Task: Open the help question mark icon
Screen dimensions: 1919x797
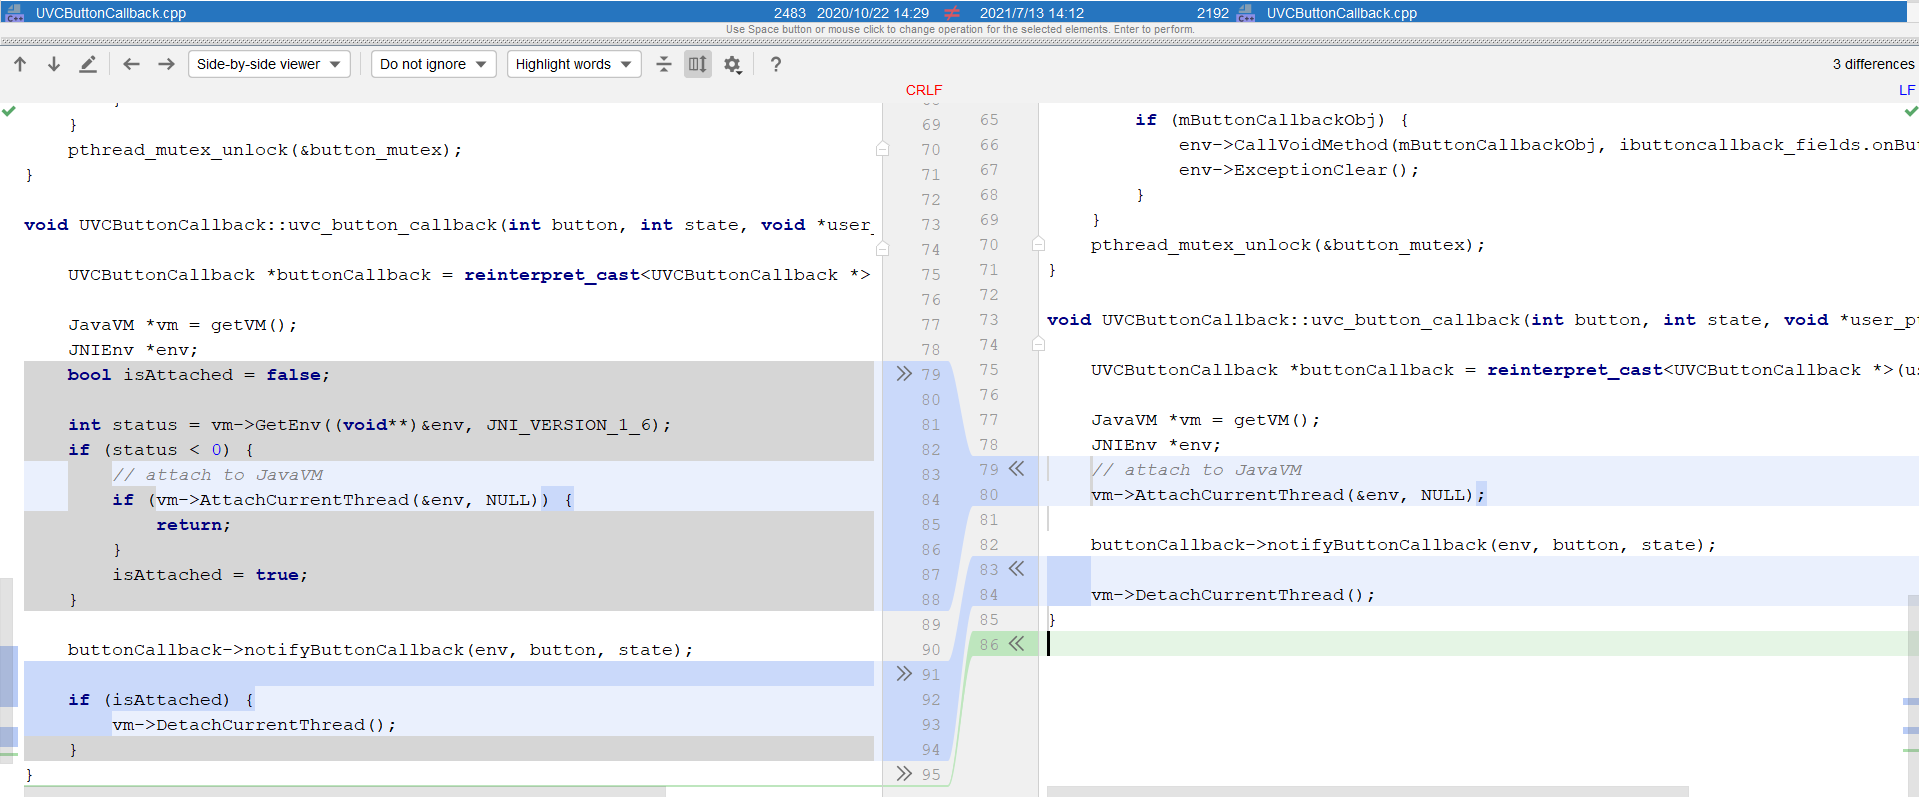Action: tap(775, 64)
